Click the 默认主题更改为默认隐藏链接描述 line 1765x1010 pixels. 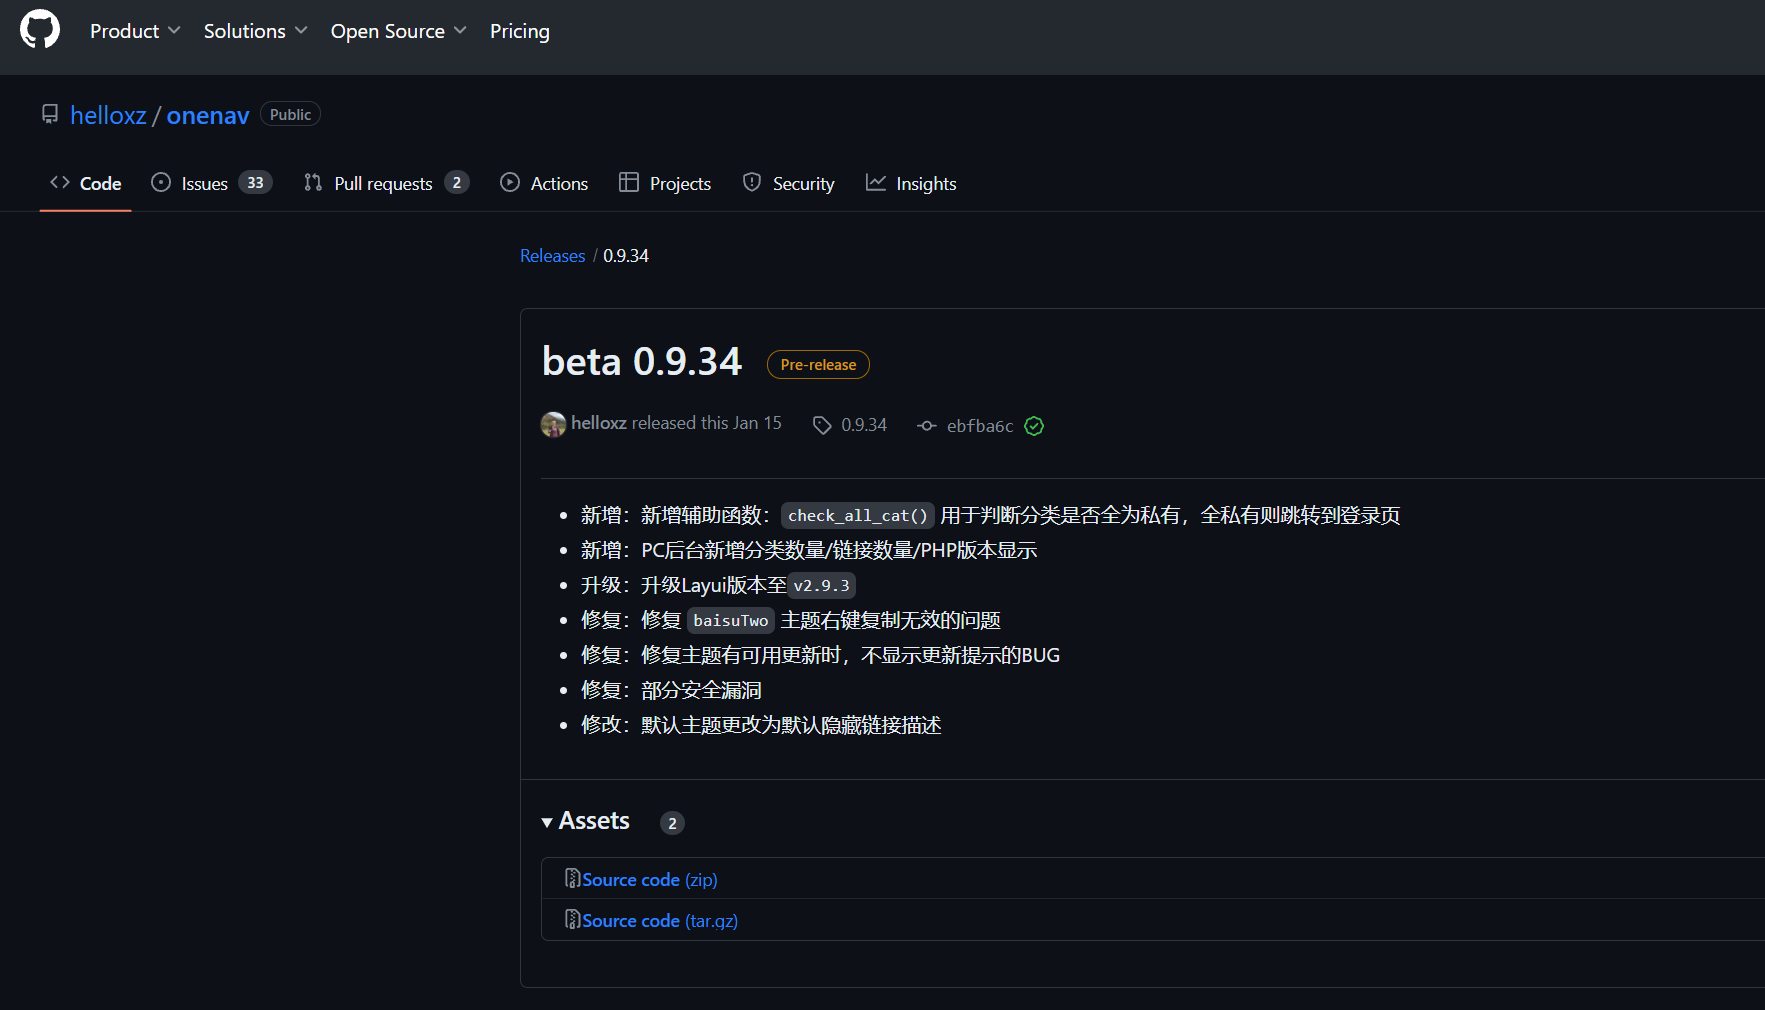tap(761, 725)
